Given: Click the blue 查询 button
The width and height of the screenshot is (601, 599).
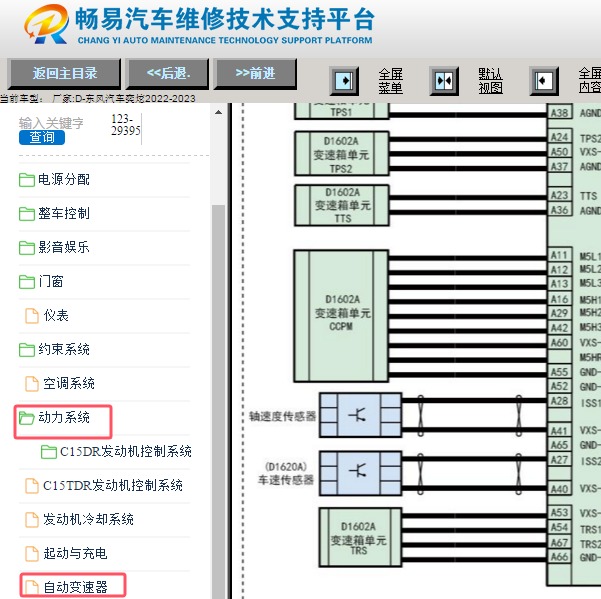Looking at the screenshot, I should click(42, 137).
